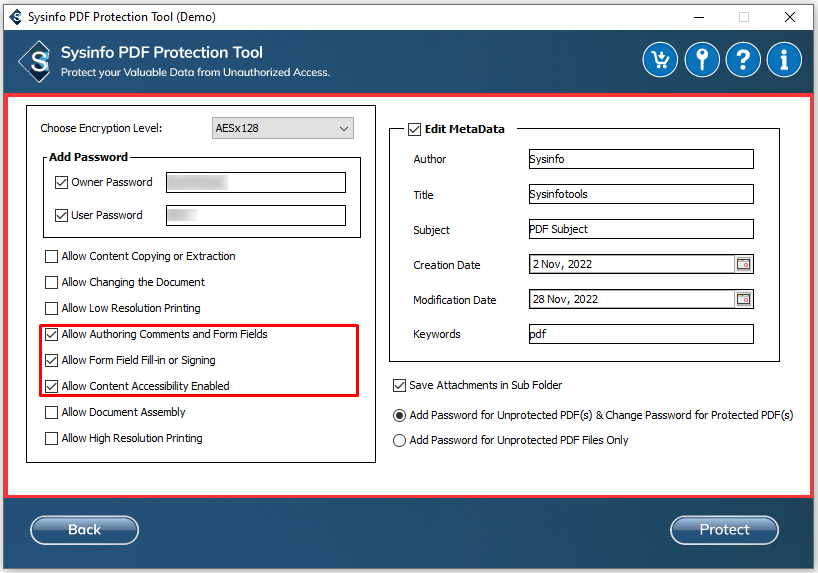Enable Allow Document Assembly
Image resolution: width=818 pixels, height=573 pixels.
(x=51, y=412)
